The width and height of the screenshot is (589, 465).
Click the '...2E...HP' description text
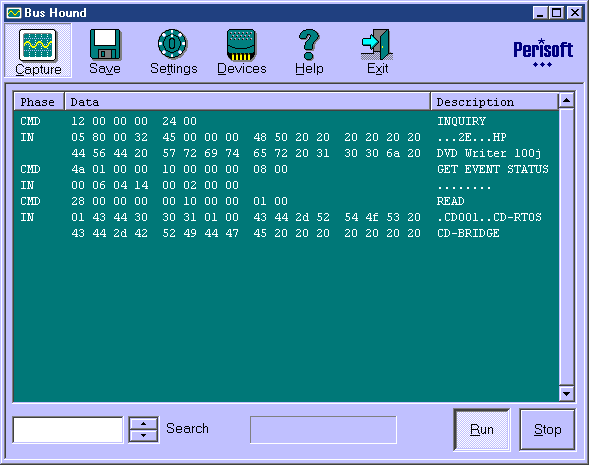pyautogui.click(x=472, y=137)
